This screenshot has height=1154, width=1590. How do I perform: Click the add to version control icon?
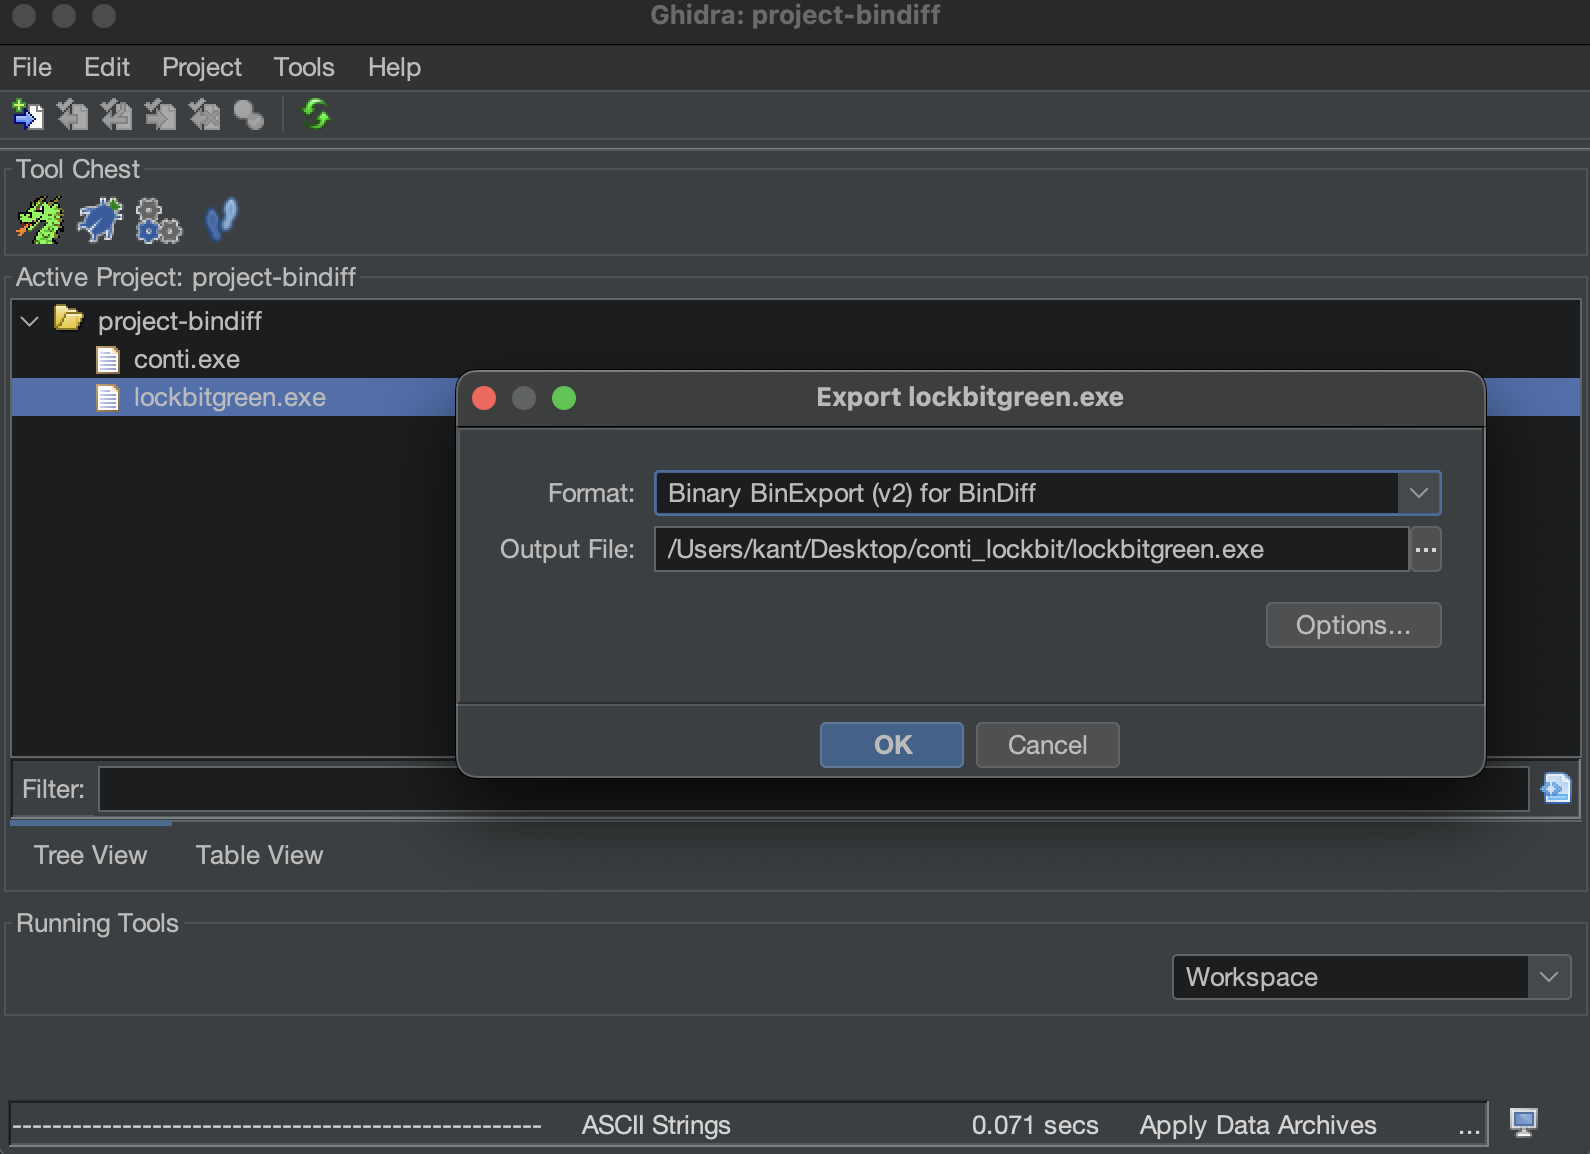coord(28,115)
